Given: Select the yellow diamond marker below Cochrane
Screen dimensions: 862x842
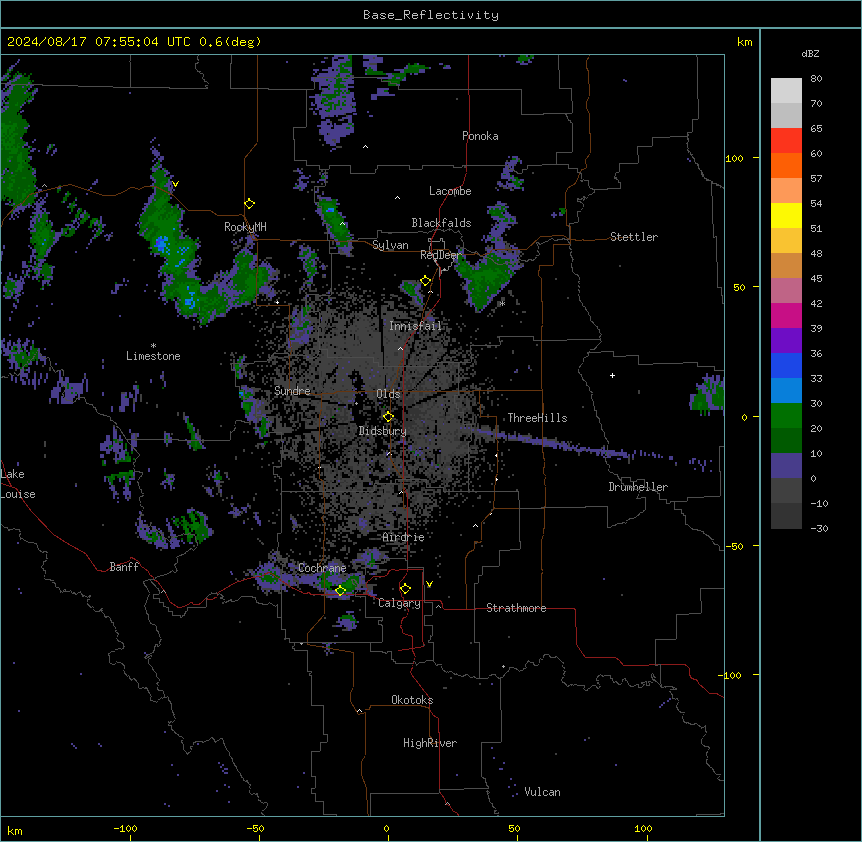Looking at the screenshot, I should (340, 590).
